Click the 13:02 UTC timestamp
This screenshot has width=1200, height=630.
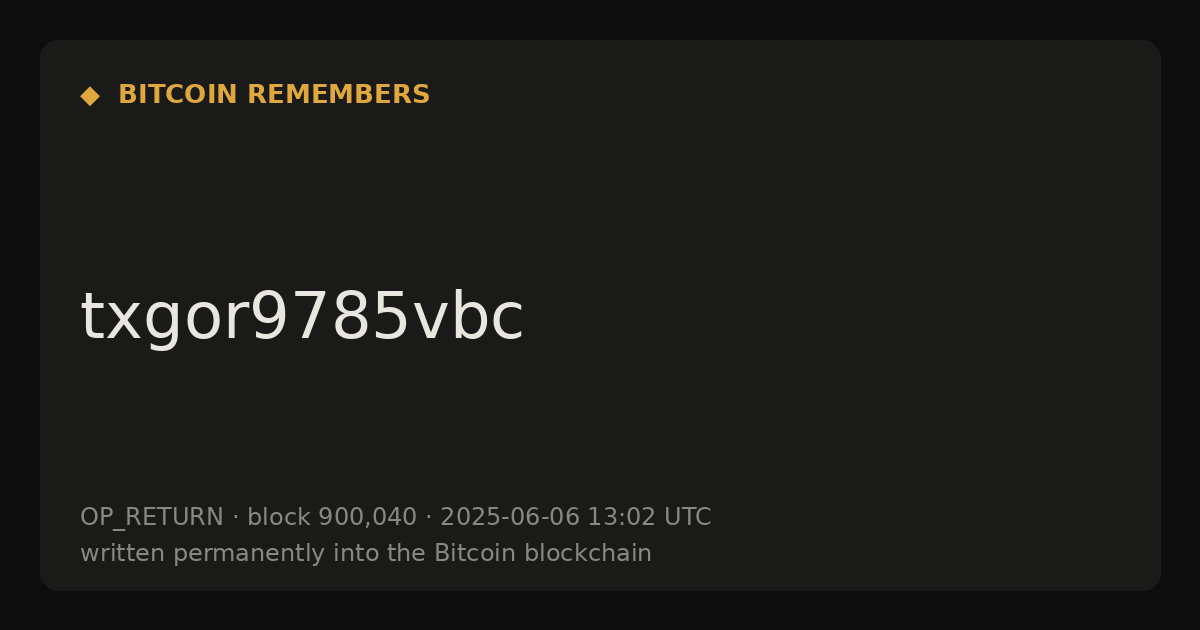pyautogui.click(x=649, y=518)
